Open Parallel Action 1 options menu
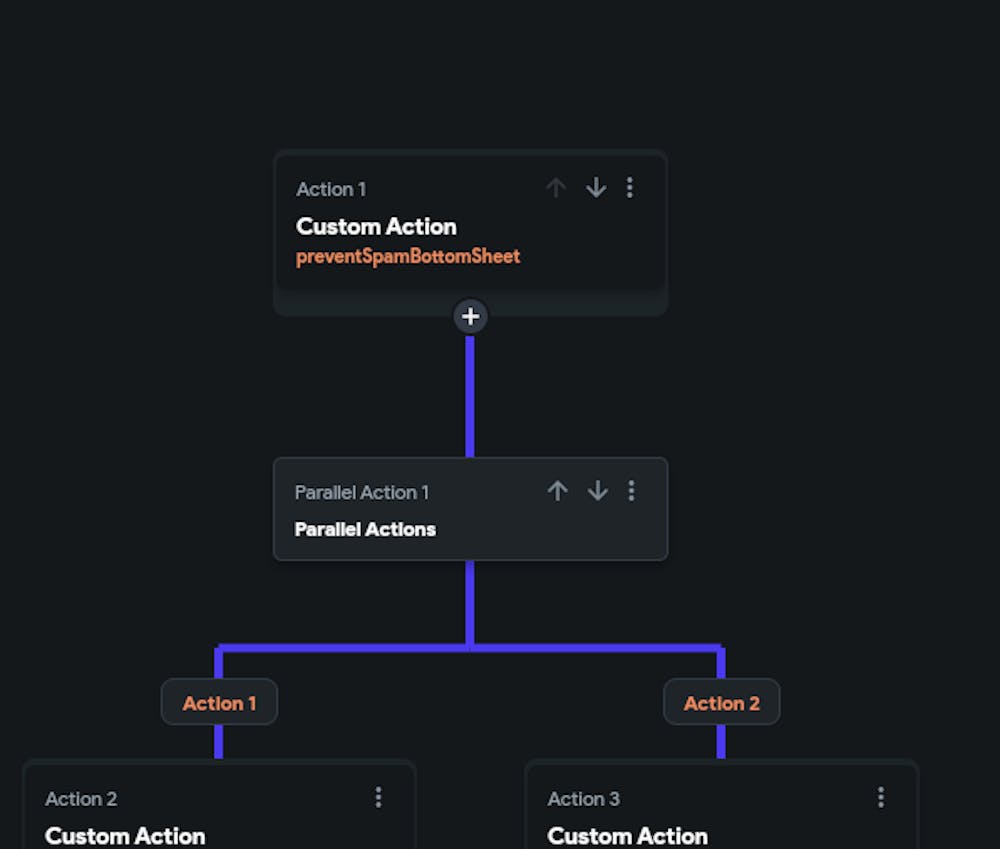The image size is (1000, 849). (x=631, y=490)
